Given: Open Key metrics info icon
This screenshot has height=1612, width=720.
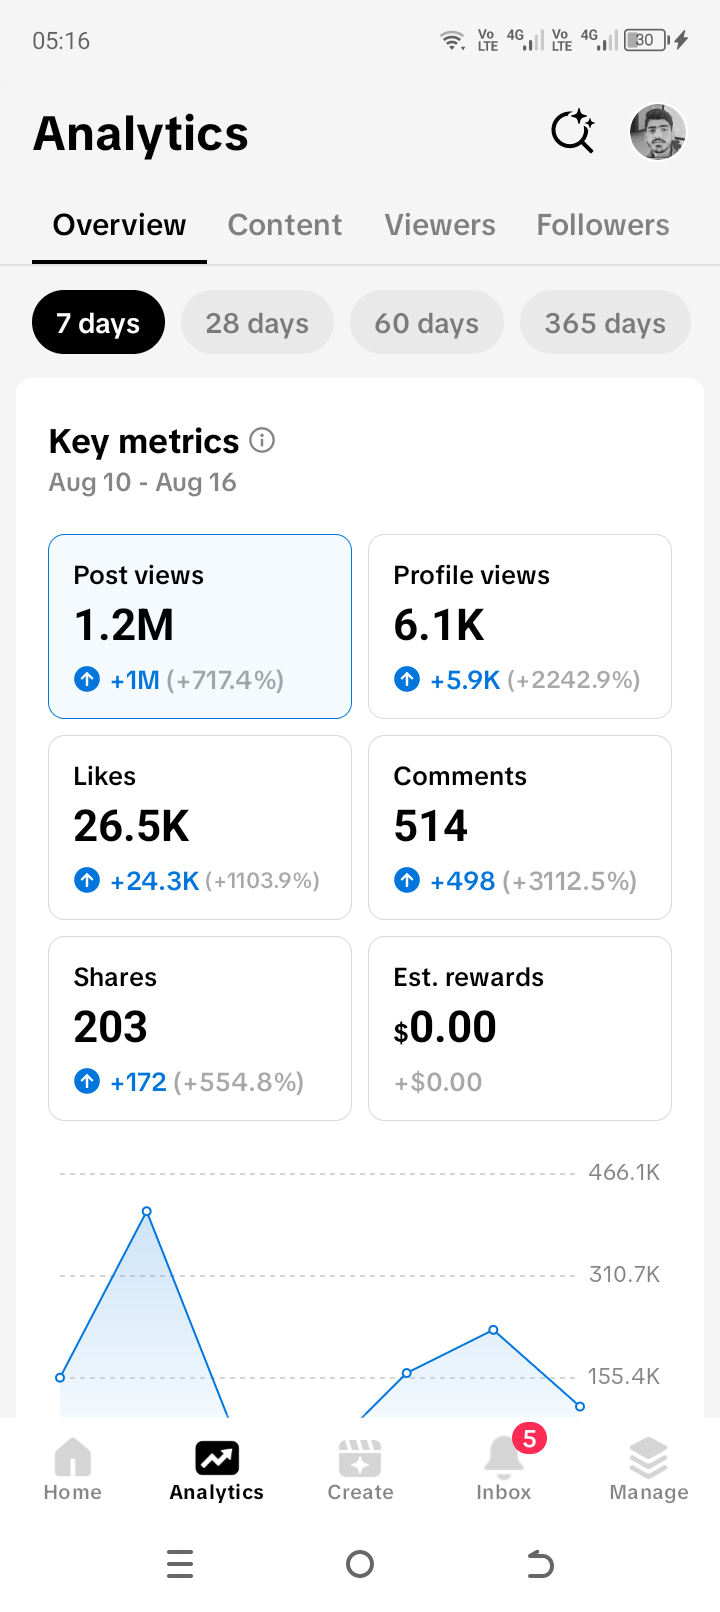Looking at the screenshot, I should (x=262, y=440).
